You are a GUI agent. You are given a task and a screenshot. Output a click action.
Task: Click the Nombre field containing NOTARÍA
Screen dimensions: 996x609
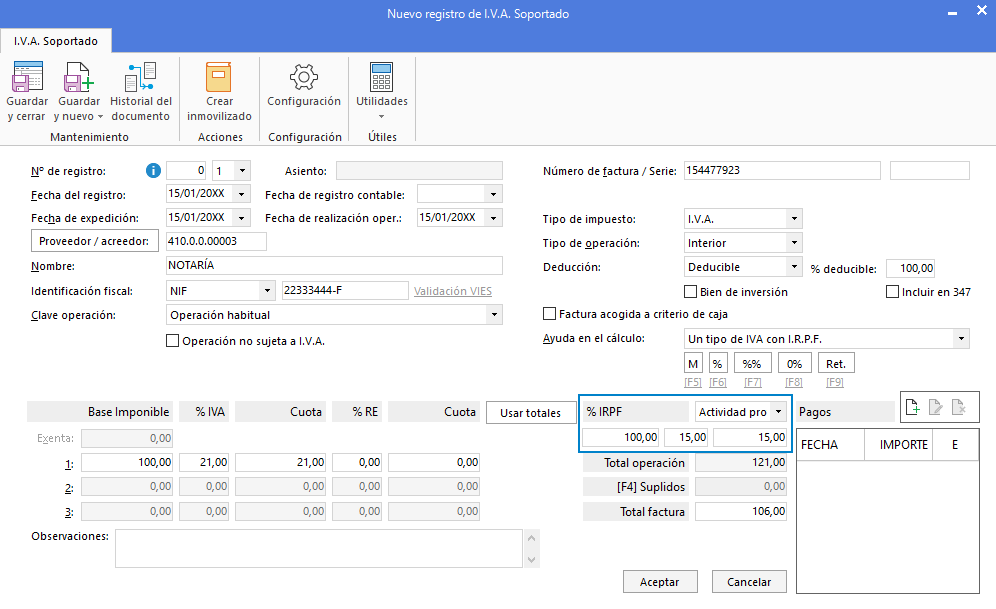[x=334, y=265]
